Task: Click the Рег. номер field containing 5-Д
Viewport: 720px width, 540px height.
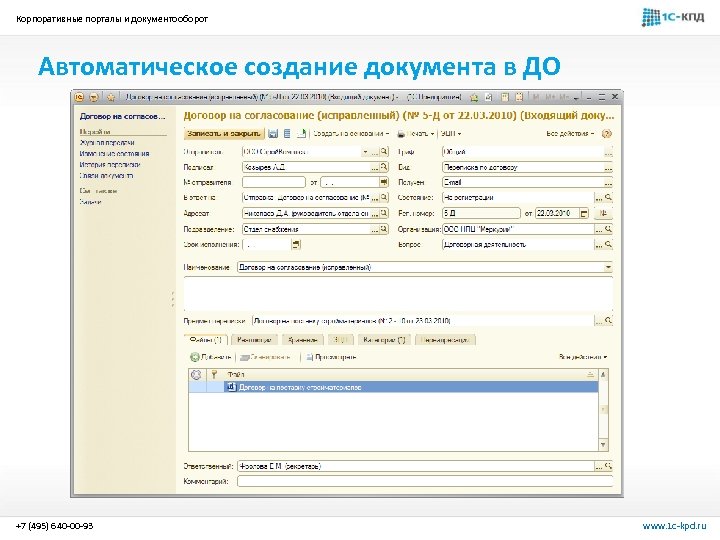Action: point(481,213)
